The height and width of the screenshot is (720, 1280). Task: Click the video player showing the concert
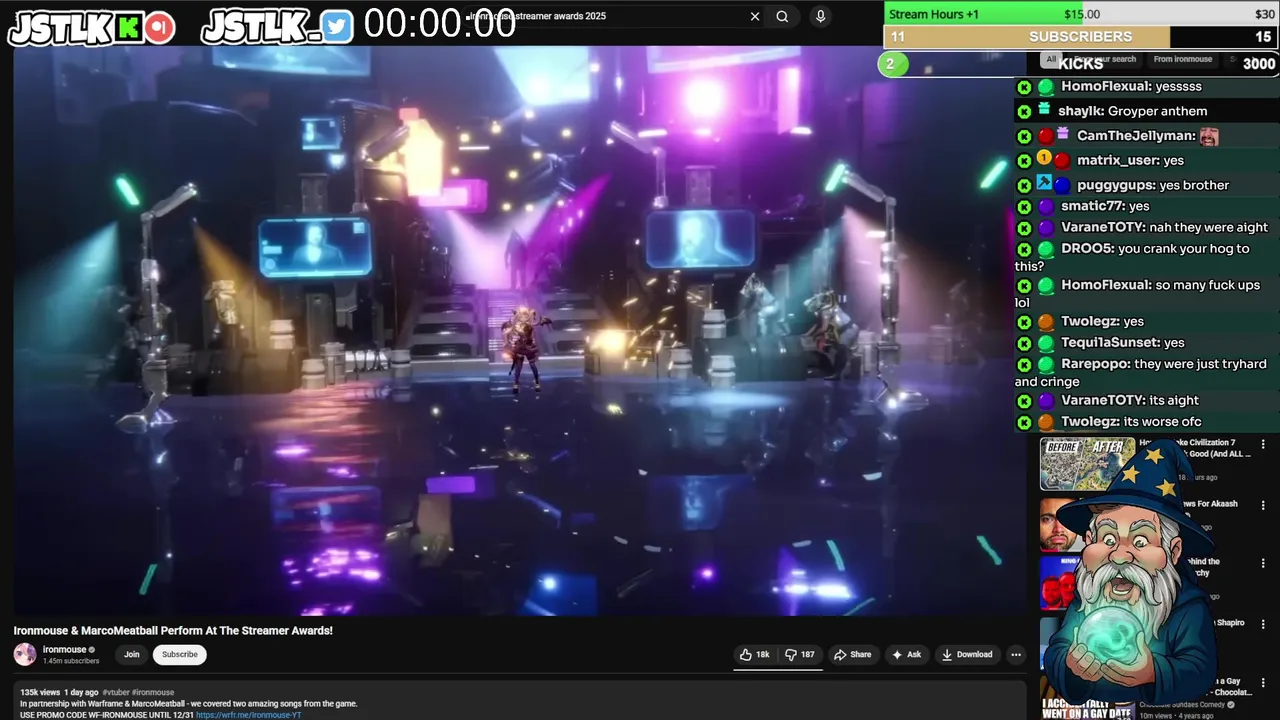(x=520, y=330)
